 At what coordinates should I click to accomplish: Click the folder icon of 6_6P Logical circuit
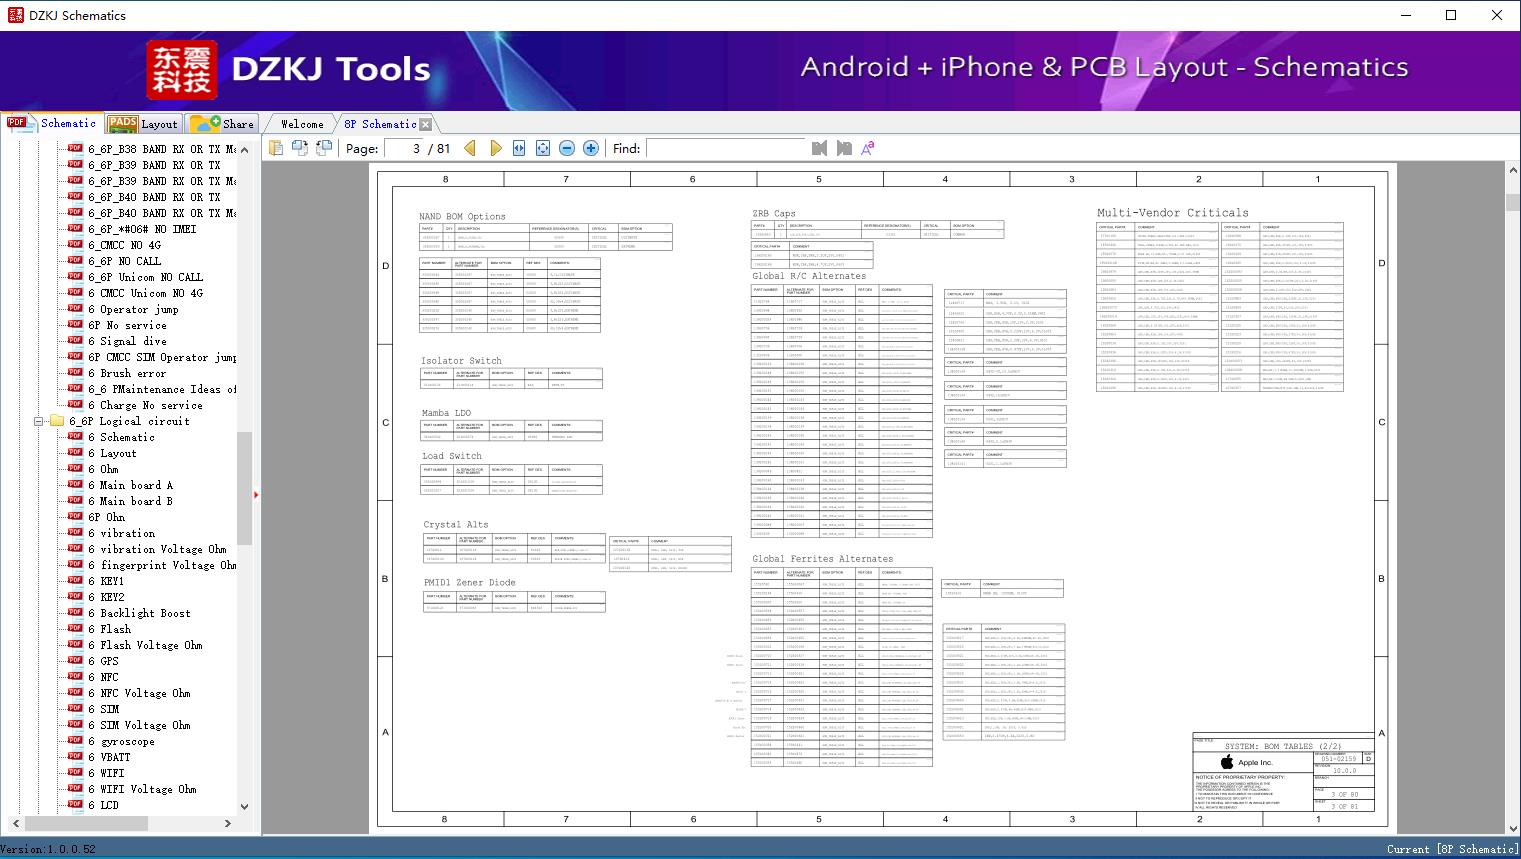coord(57,421)
